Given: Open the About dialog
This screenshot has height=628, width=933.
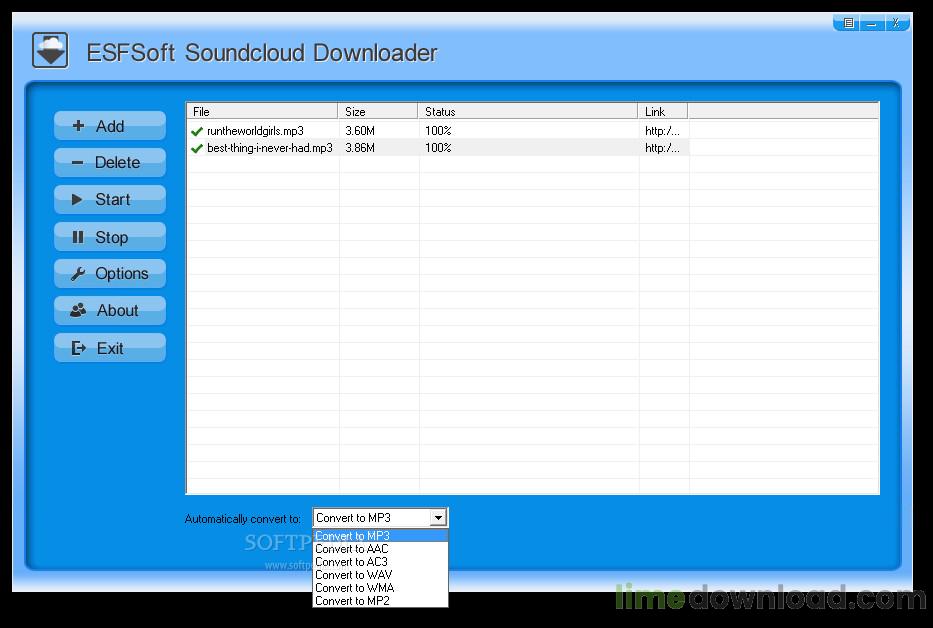Looking at the screenshot, I should point(110,311).
